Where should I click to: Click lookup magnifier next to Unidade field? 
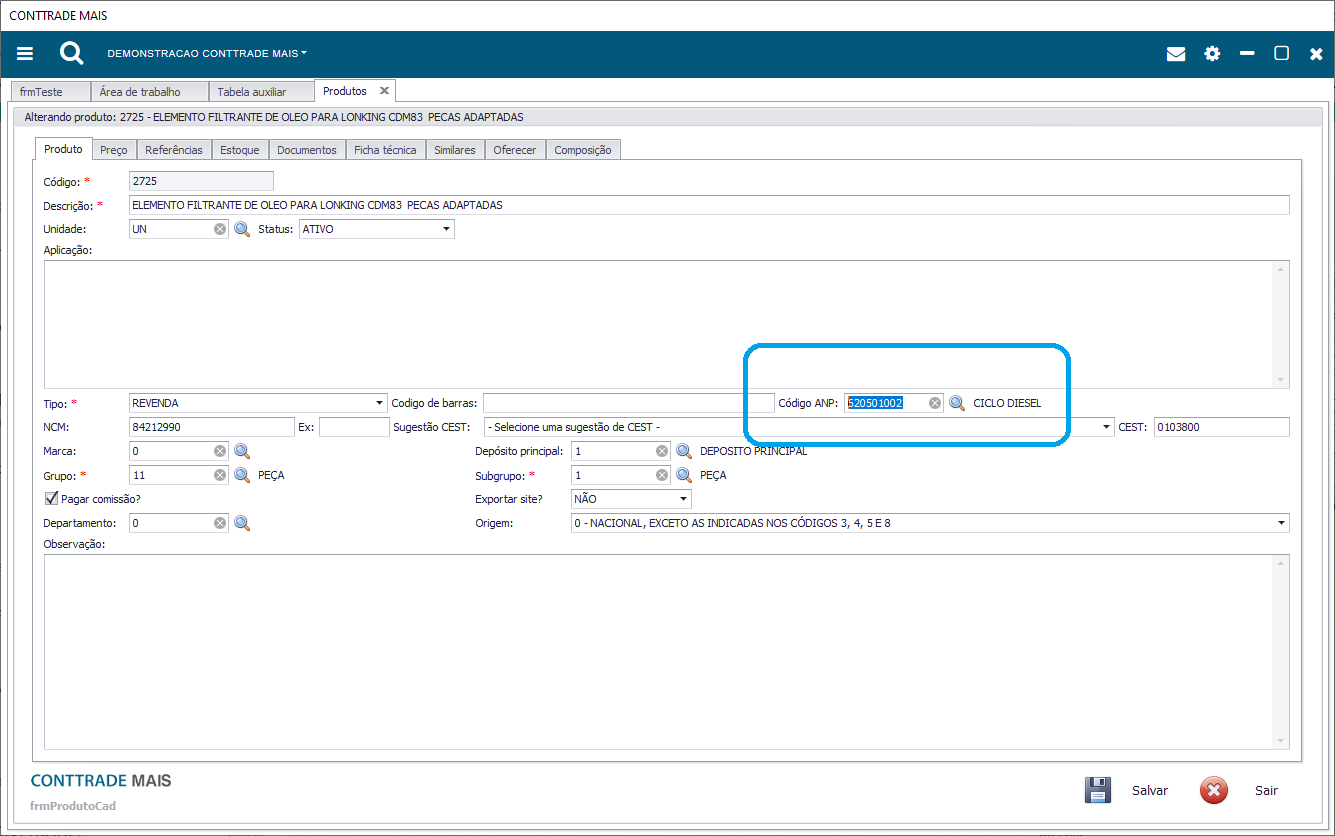[242, 229]
